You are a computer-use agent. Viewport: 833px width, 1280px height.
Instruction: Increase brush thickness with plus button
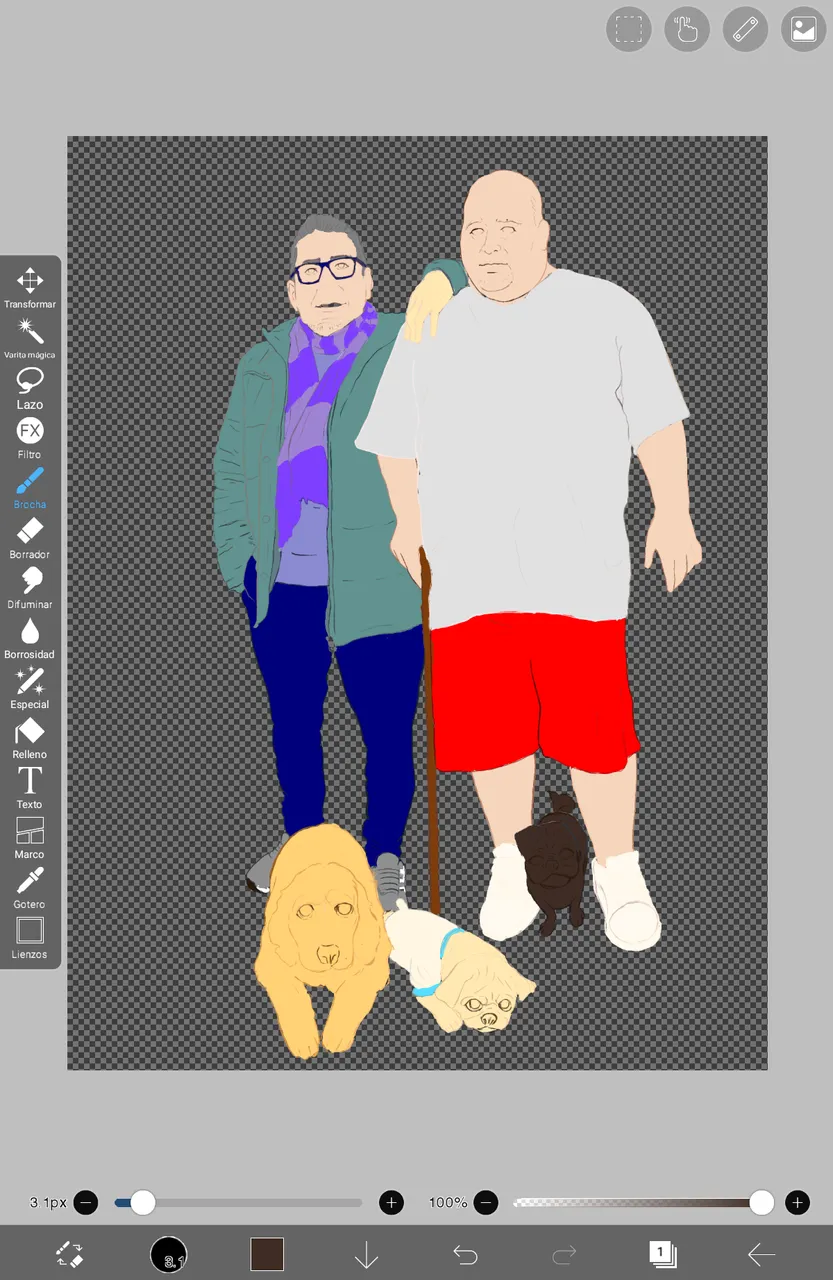click(x=392, y=1202)
